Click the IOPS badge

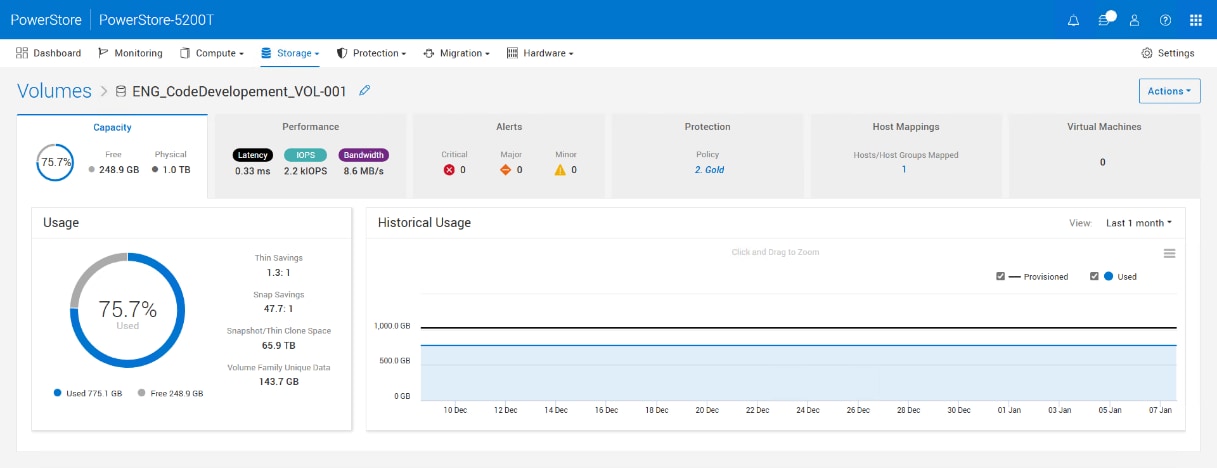pos(305,155)
